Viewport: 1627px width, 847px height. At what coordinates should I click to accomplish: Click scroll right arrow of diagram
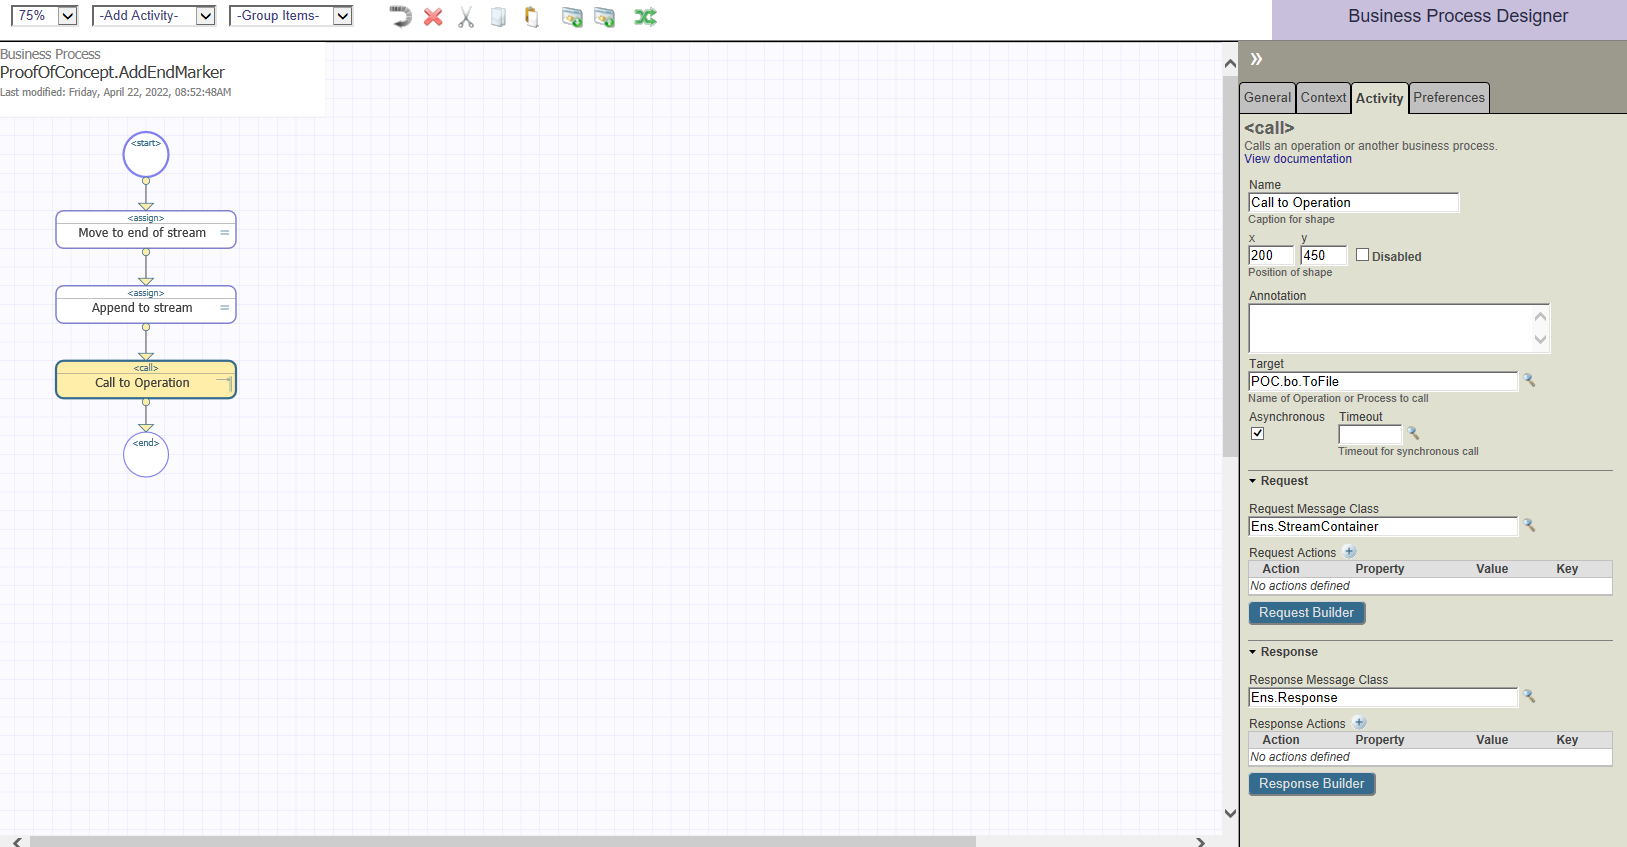1200,842
